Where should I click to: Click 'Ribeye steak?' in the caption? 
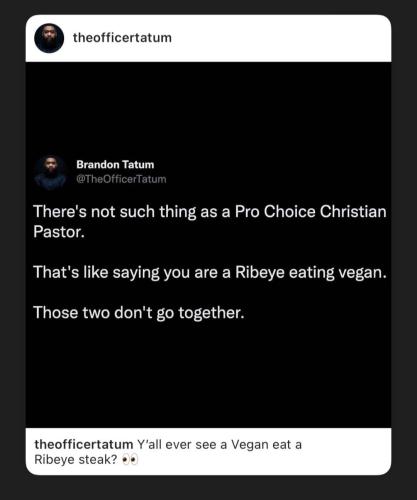point(76,460)
